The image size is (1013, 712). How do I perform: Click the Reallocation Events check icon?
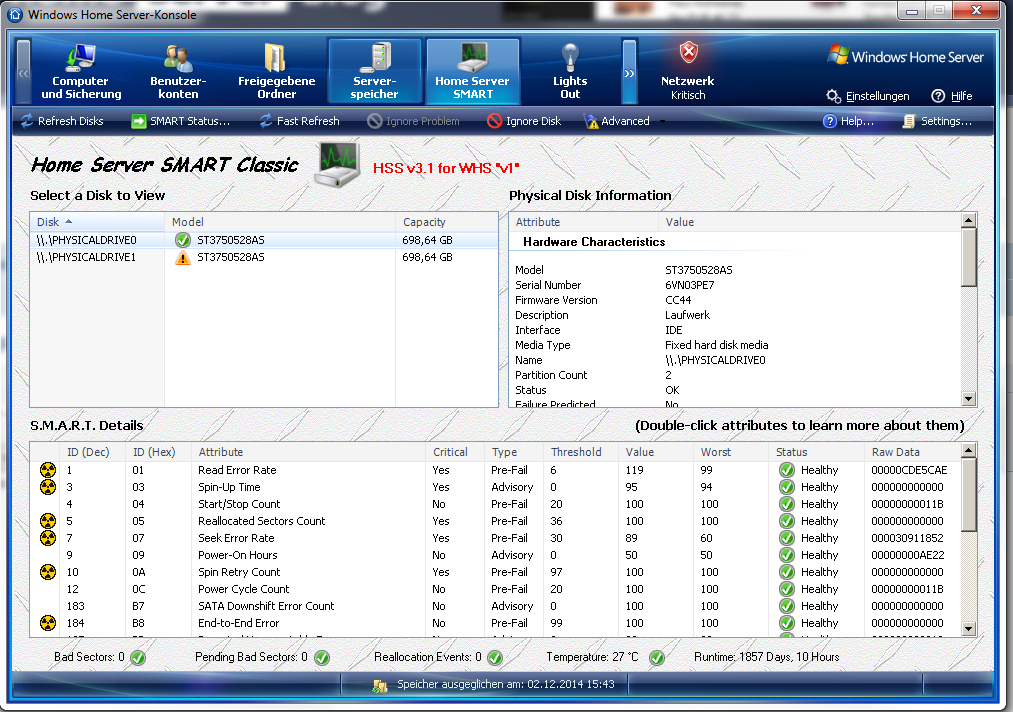tap(495, 658)
